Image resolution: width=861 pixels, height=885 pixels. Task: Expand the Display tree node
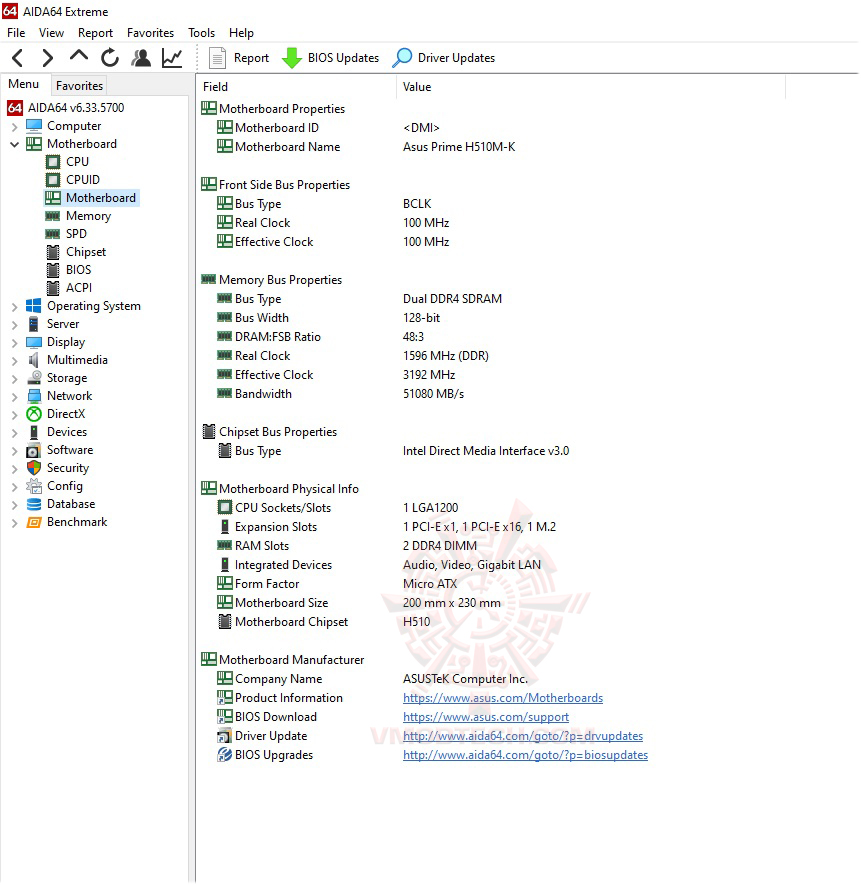pyautogui.click(x=15, y=343)
